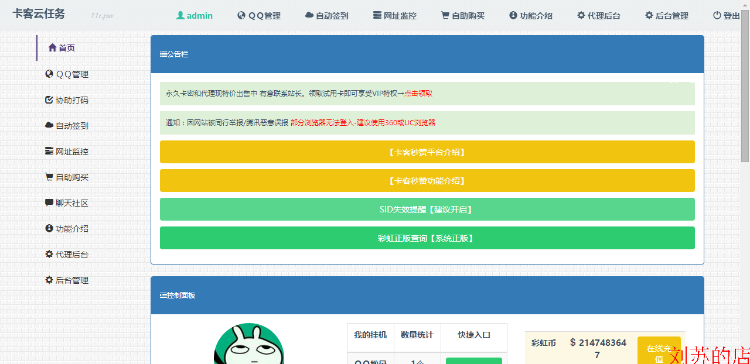
Task: Open 网址监控 server icon in top navigation
Action: (x=377, y=15)
